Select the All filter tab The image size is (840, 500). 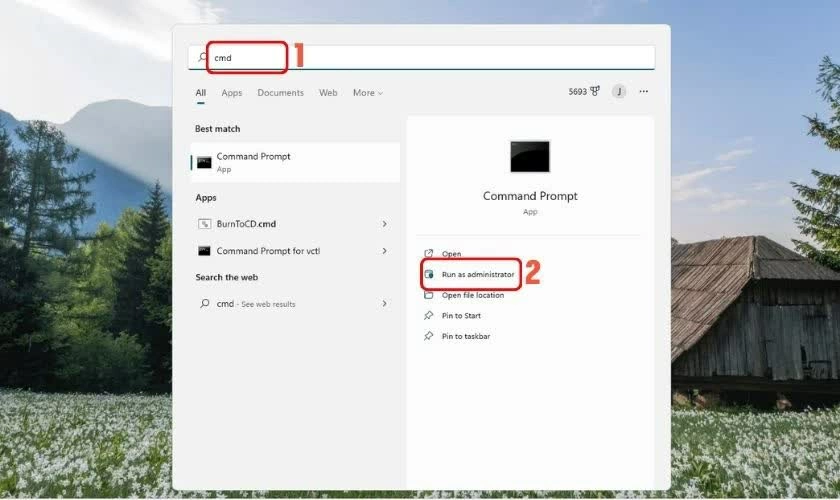pyautogui.click(x=201, y=93)
